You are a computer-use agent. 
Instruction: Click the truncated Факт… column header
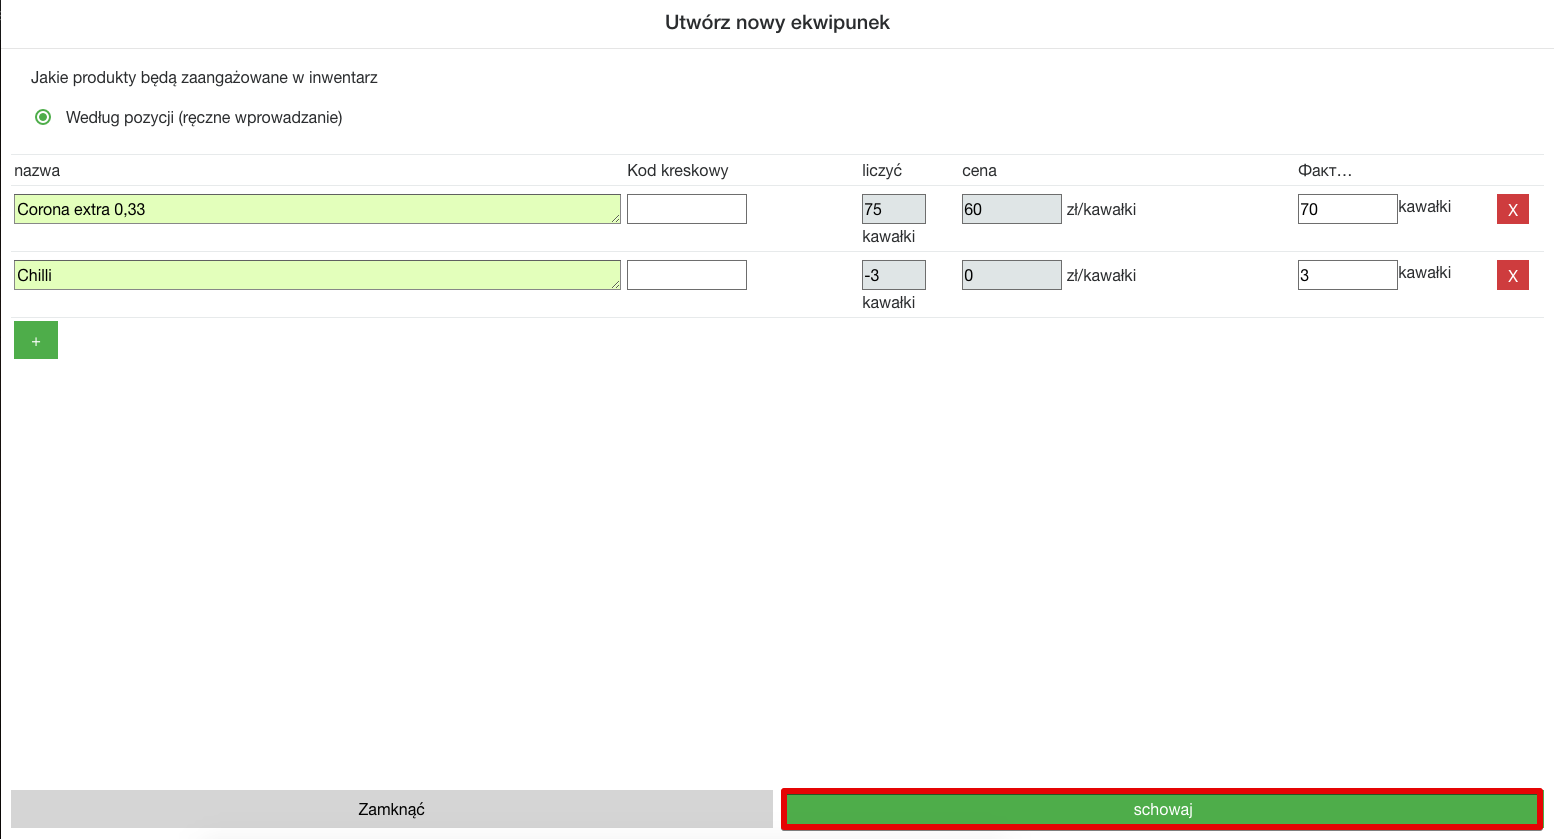[x=1324, y=170]
